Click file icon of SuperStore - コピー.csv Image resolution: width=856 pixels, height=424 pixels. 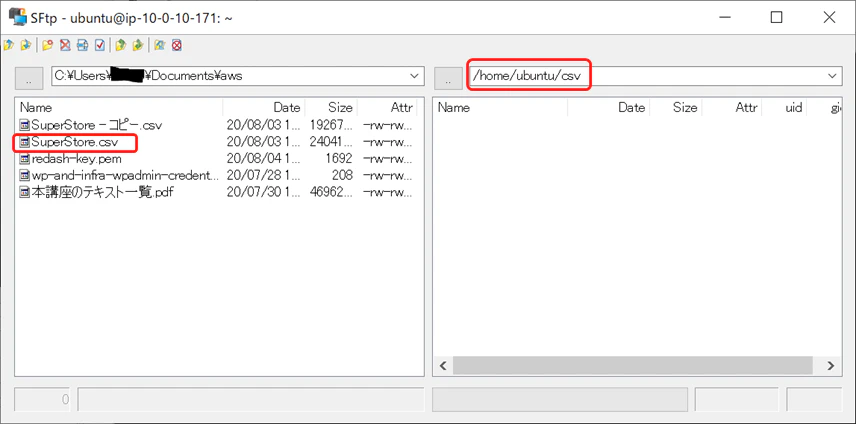pyautogui.click(x=25, y=125)
